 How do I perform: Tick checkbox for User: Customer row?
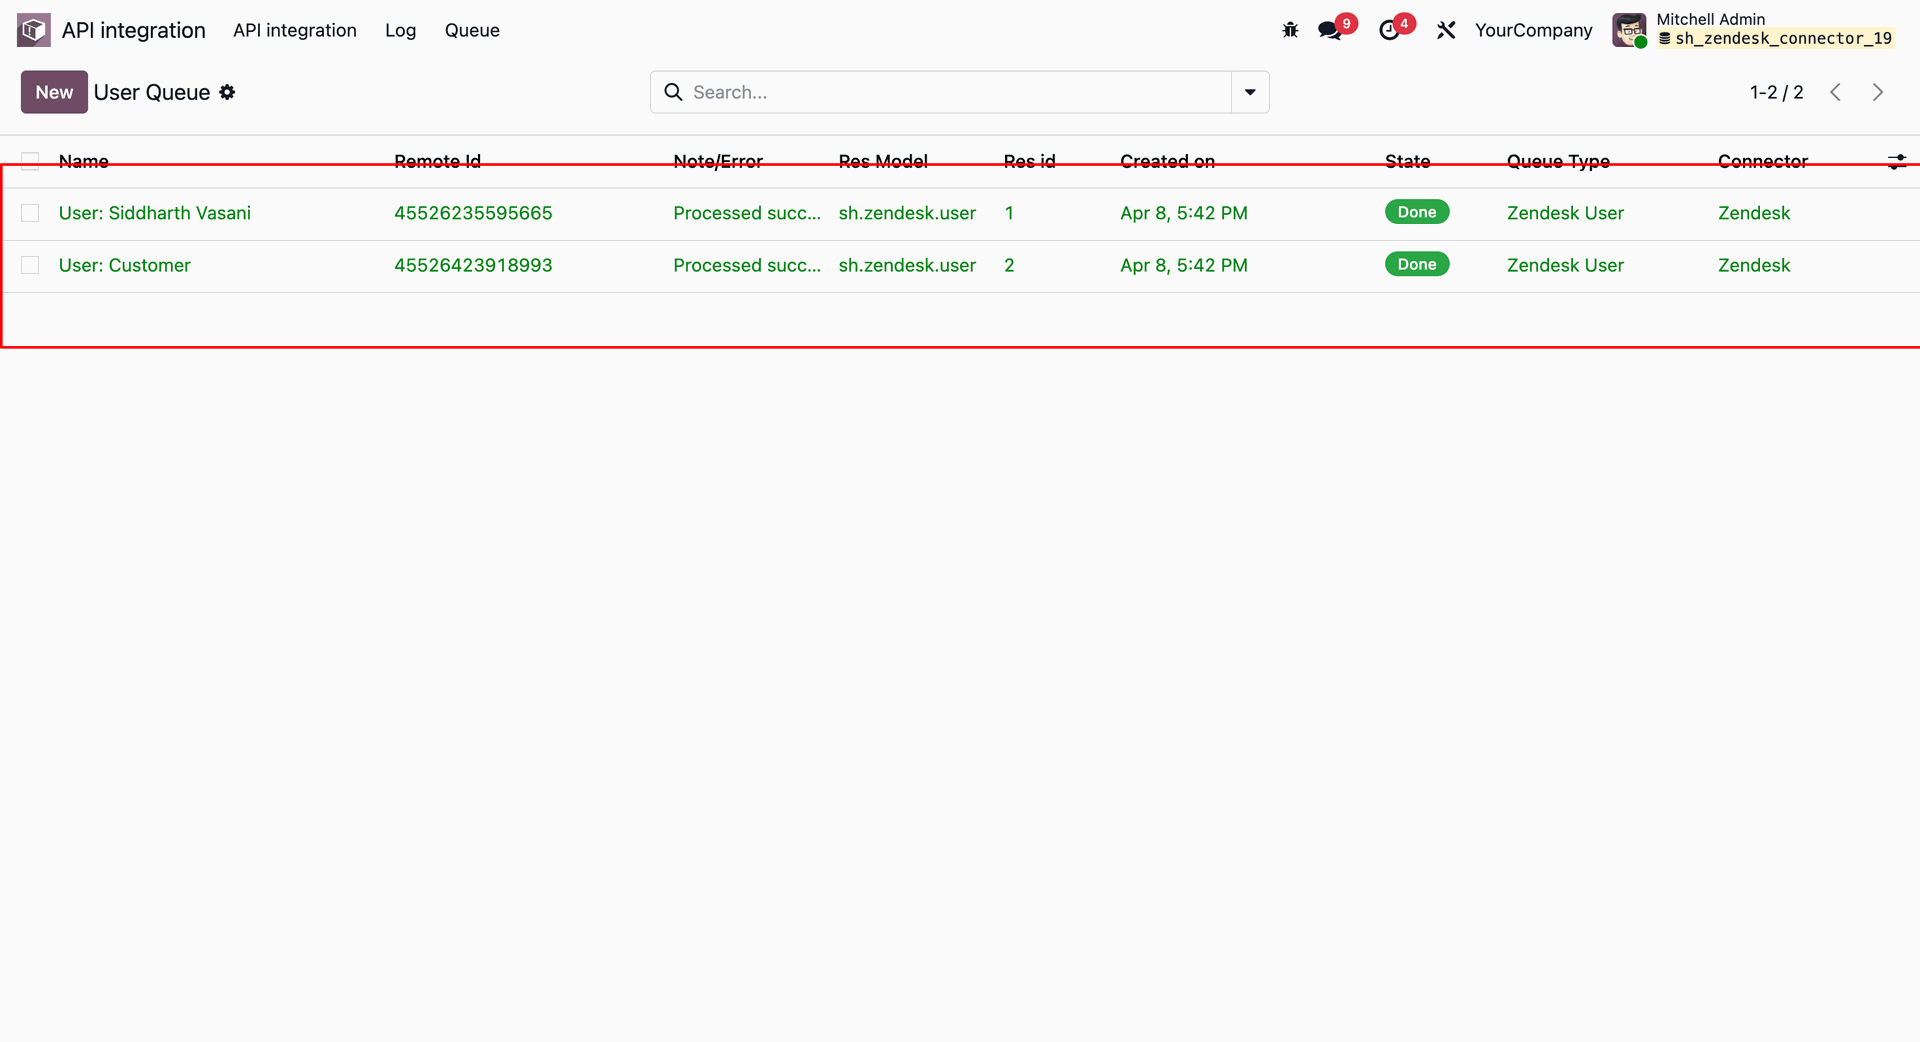[30, 265]
